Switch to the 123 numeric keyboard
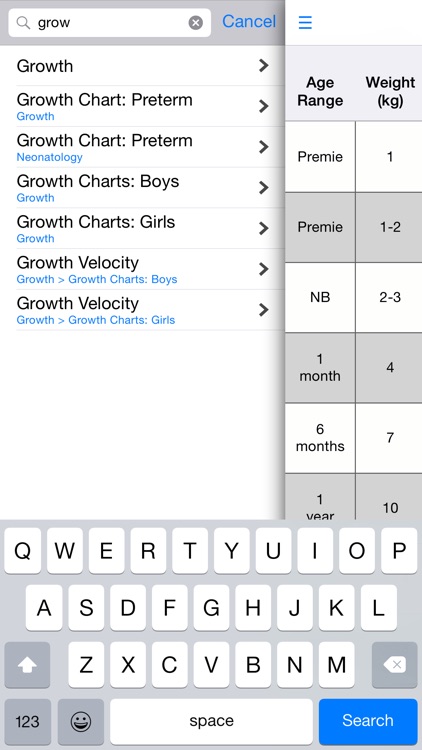Viewport: 422px width, 750px height. tap(27, 722)
